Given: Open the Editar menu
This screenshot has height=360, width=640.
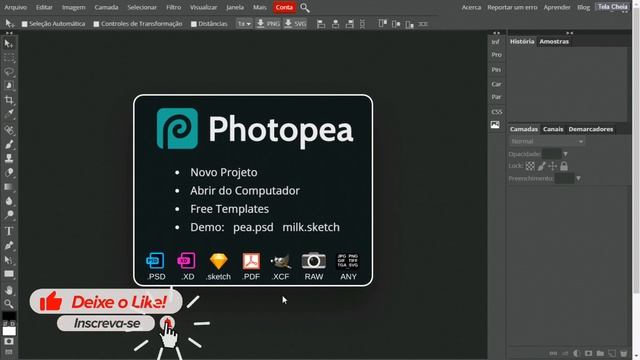Looking at the screenshot, I should (44, 7).
